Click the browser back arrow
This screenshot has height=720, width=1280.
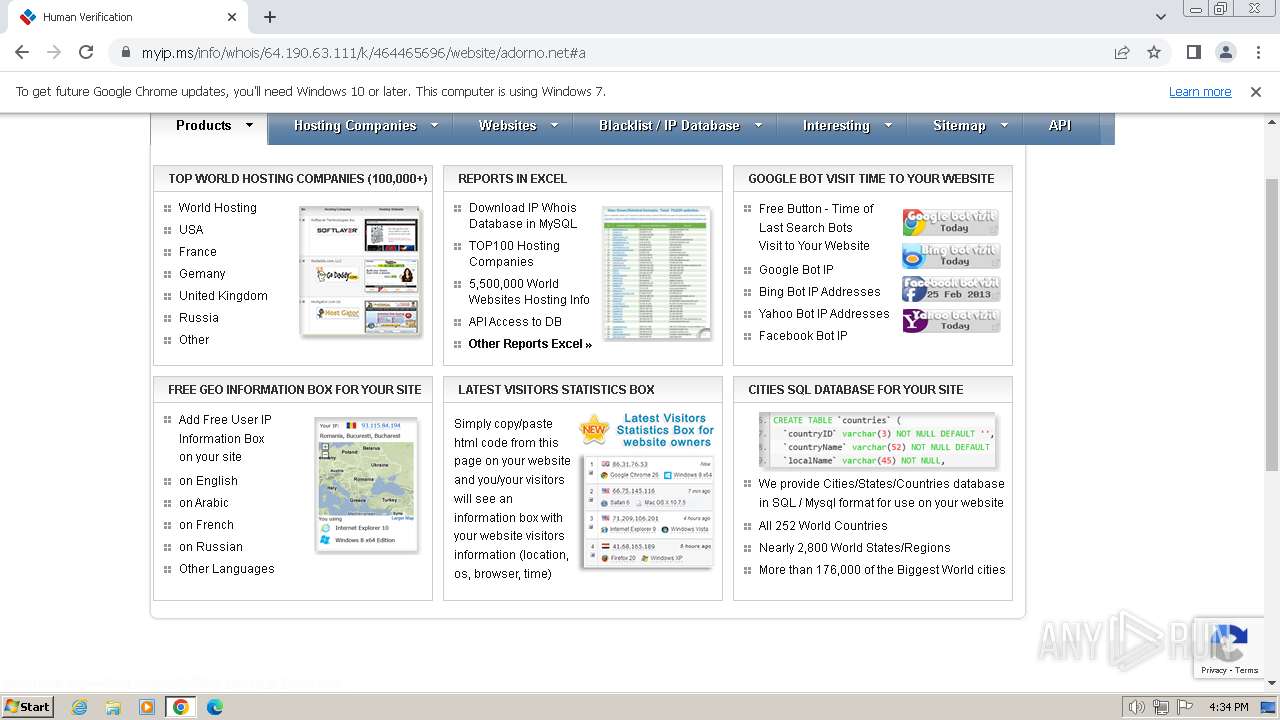point(22,52)
